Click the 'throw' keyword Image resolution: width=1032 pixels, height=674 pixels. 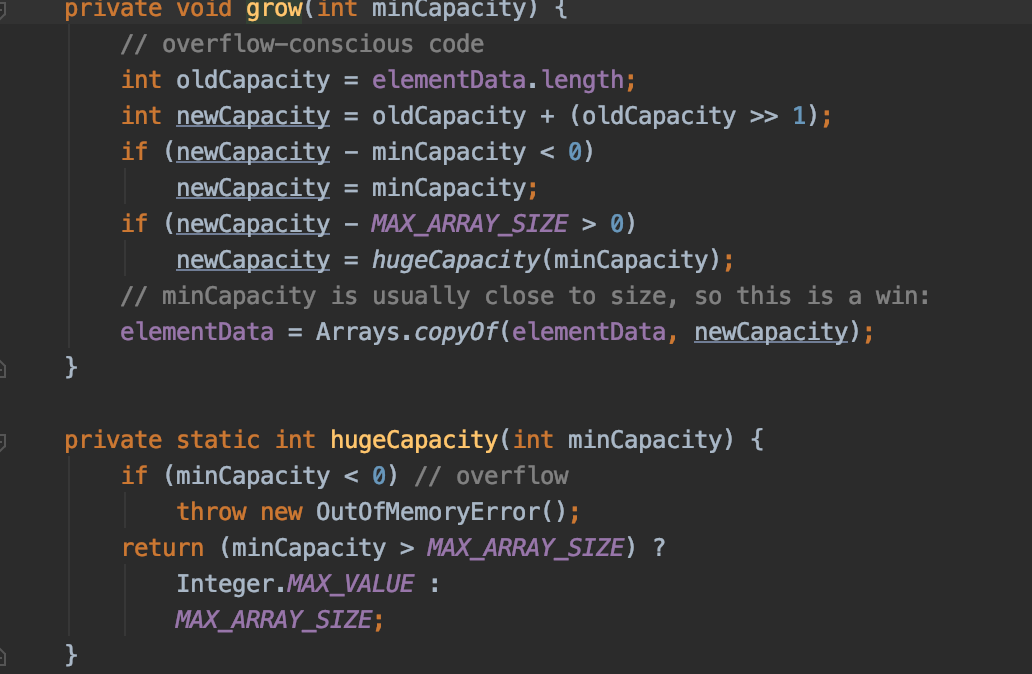[211, 512]
